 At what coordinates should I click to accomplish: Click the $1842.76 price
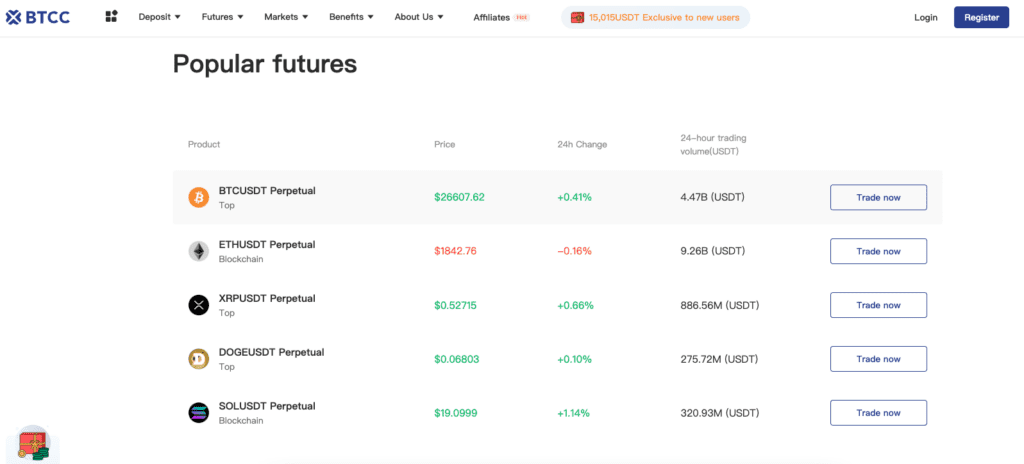[455, 251]
